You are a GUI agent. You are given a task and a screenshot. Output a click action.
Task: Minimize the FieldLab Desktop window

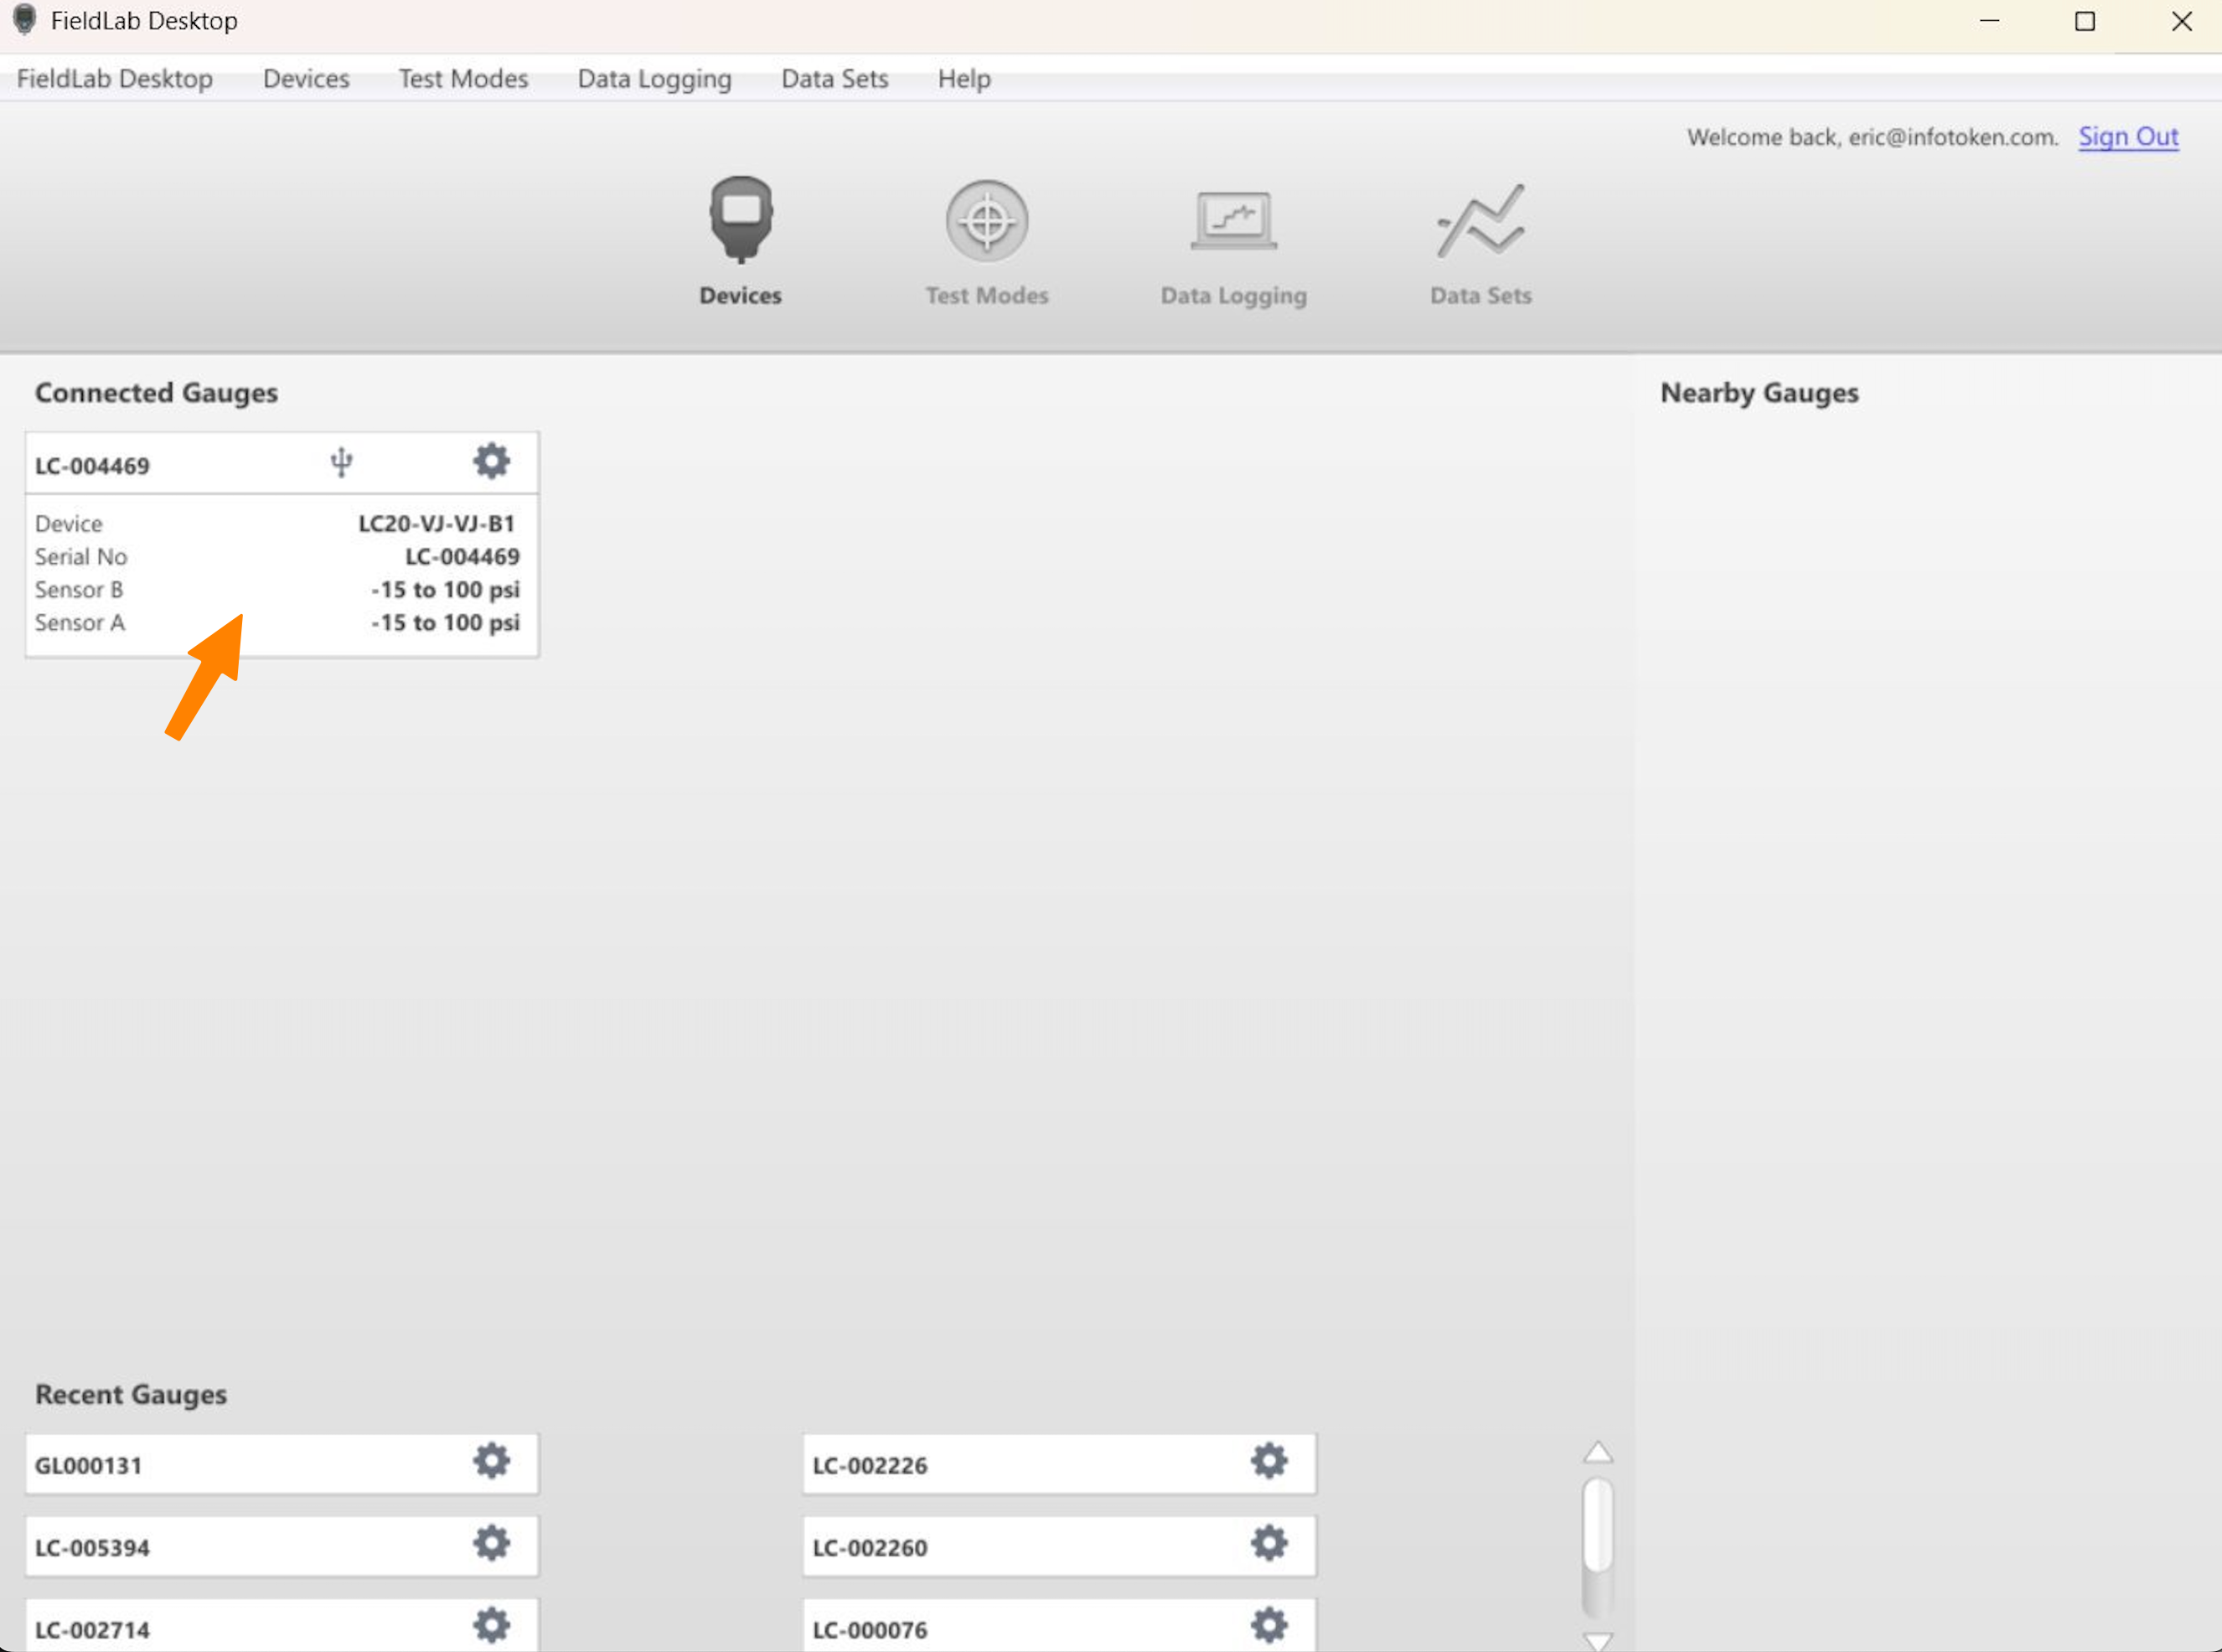tap(1989, 21)
